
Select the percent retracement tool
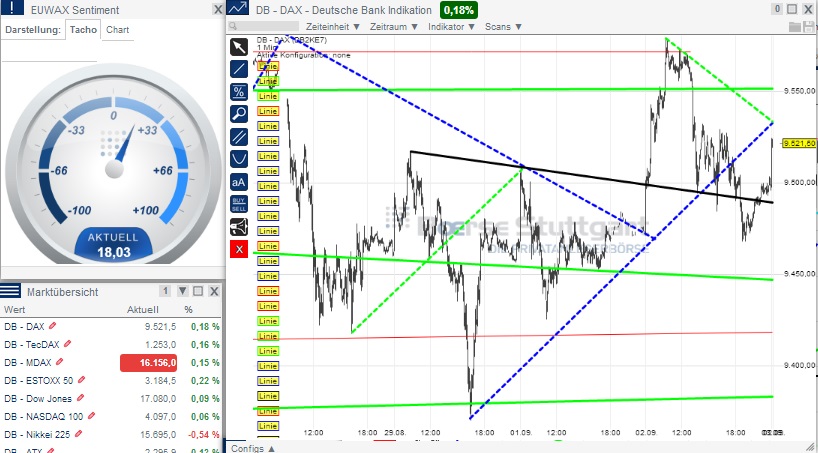tap(239, 92)
